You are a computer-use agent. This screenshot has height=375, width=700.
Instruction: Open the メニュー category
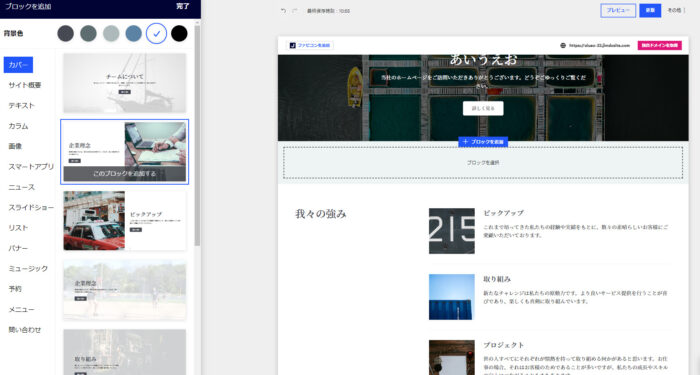coord(21,309)
